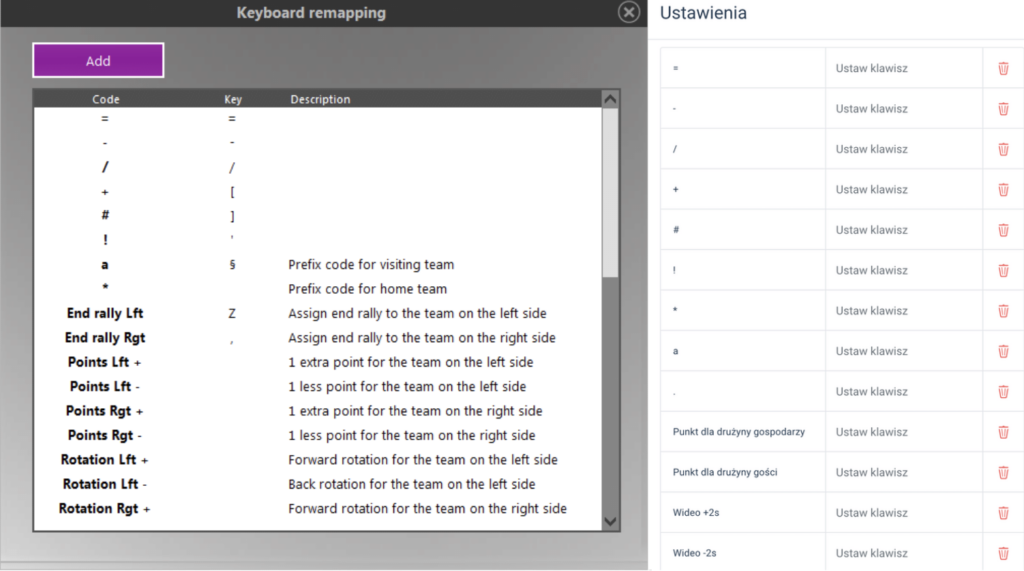Click the Description column header
The image size is (1024, 571).
[x=320, y=99]
